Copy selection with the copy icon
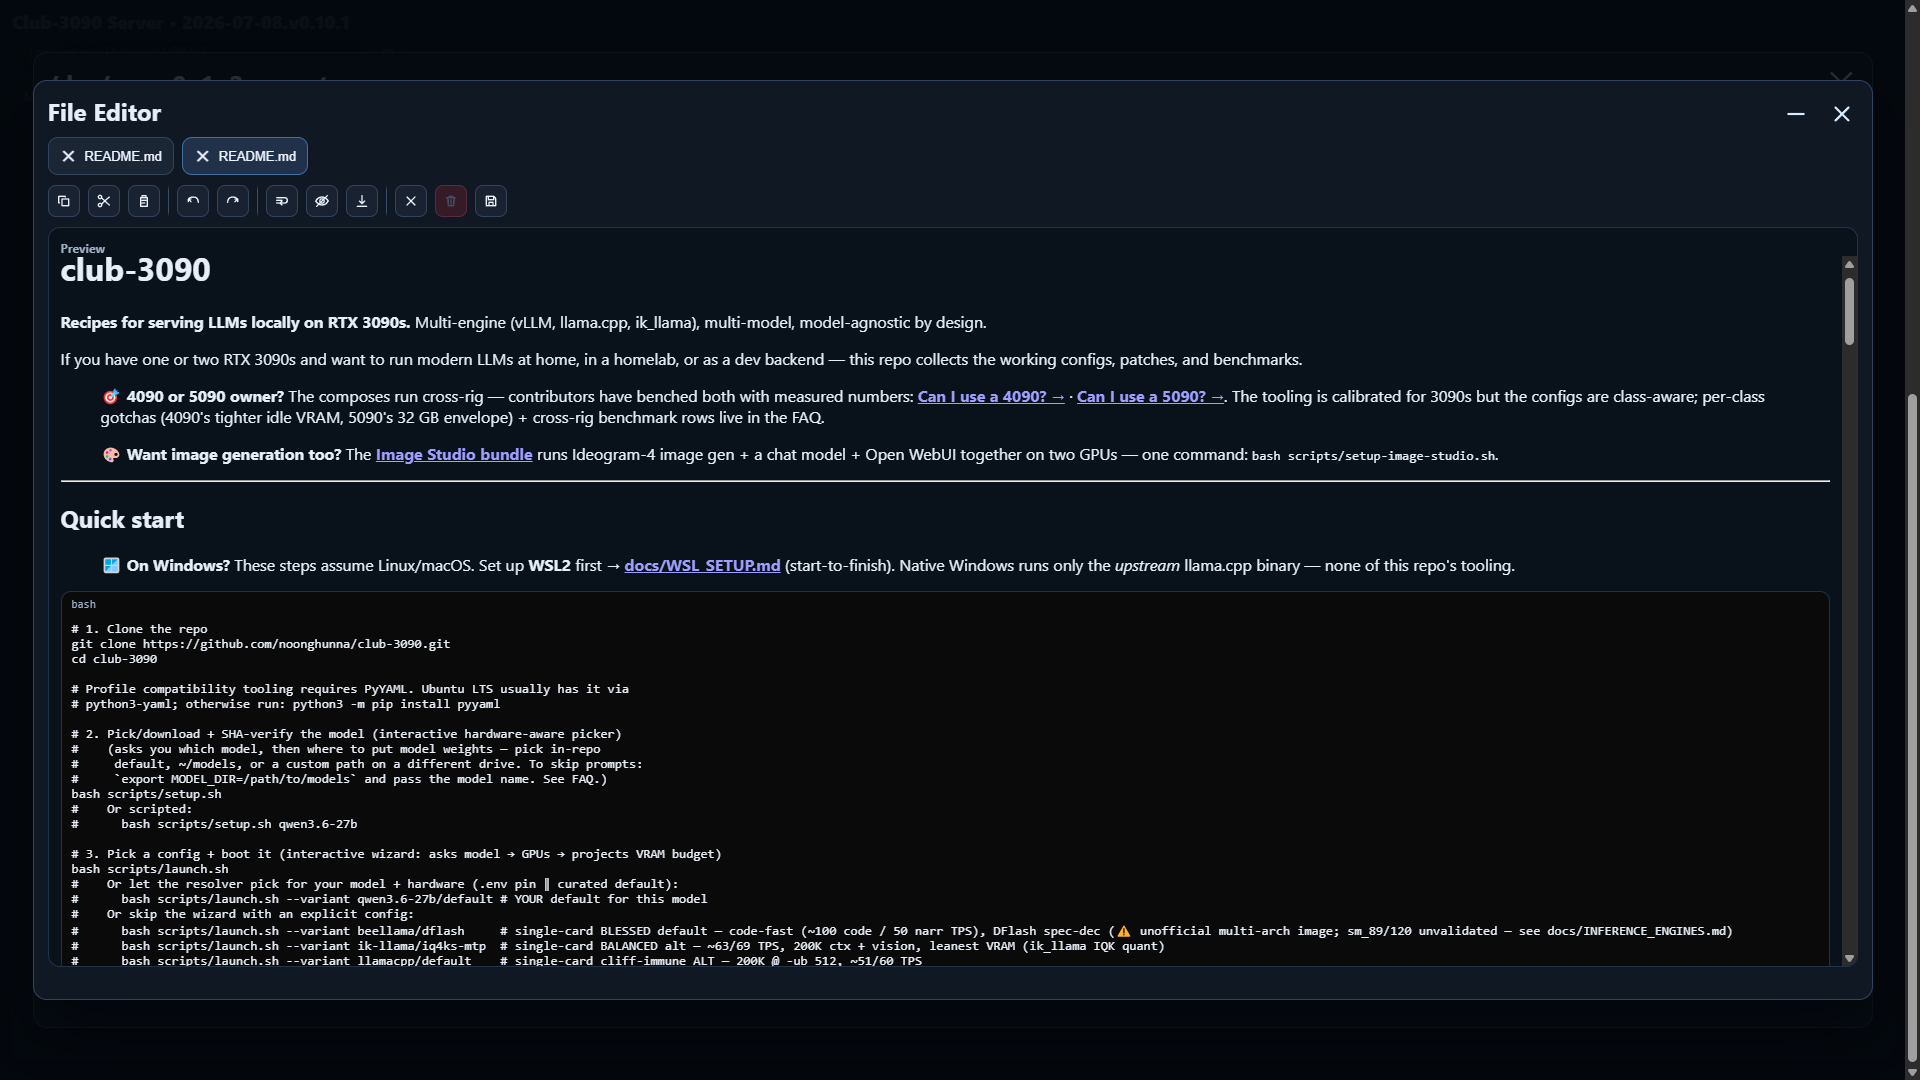This screenshot has width=1920, height=1080. pyautogui.click(x=64, y=201)
